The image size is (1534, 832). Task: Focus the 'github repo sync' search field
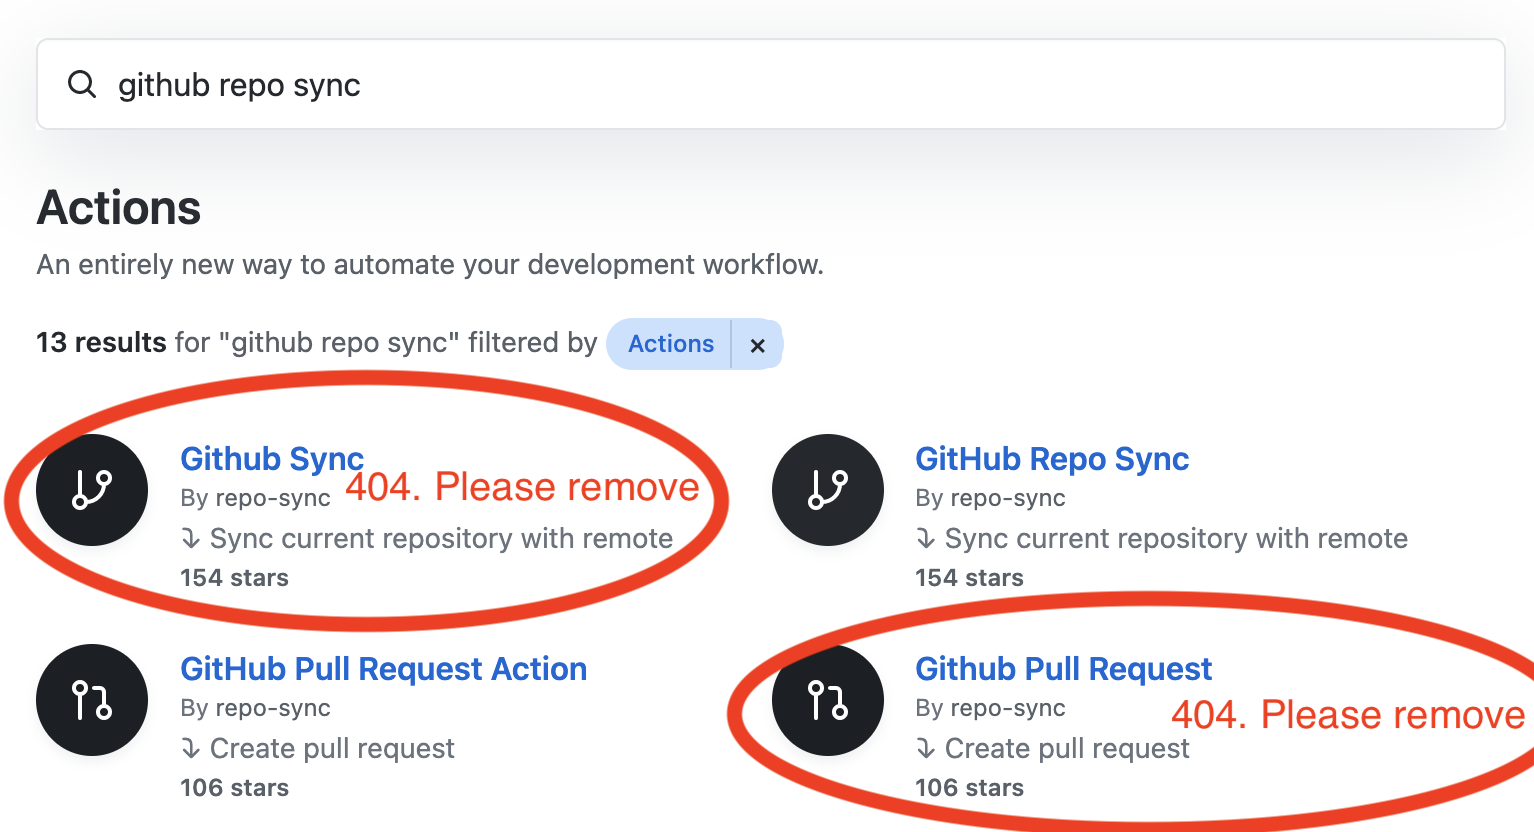(x=770, y=84)
